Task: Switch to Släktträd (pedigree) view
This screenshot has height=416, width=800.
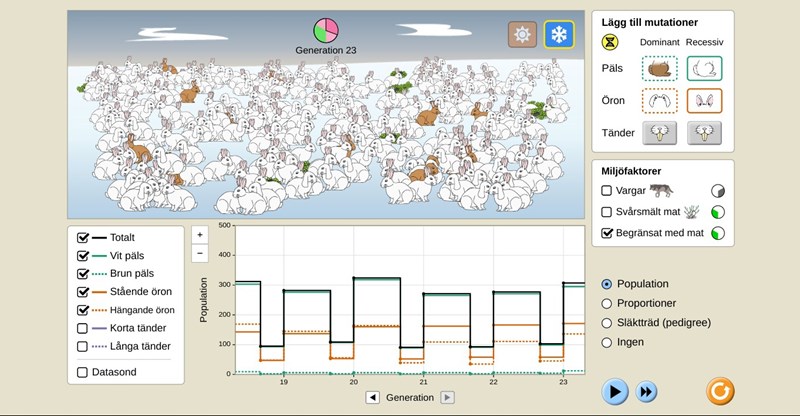Action: click(607, 322)
